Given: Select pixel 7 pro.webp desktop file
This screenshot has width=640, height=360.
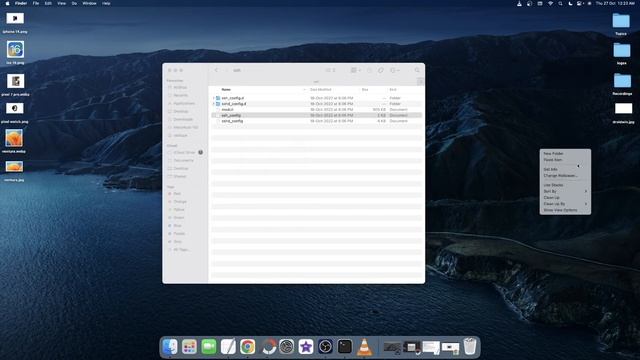Looking at the screenshot, I should (16, 84).
